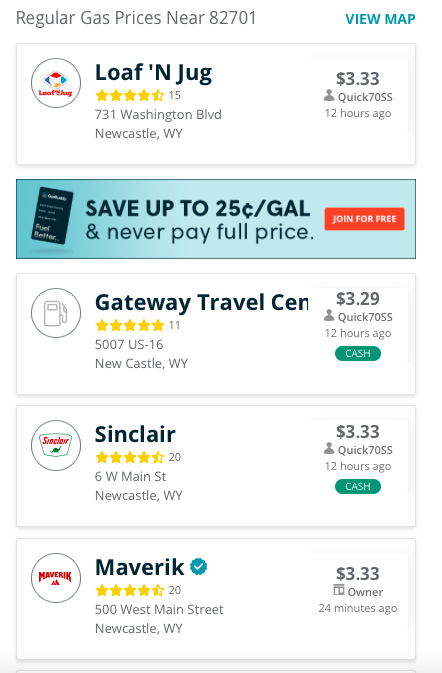Image resolution: width=442 pixels, height=673 pixels.
Task: Click the CASH badge under Sinclair's price
Action: 358,486
